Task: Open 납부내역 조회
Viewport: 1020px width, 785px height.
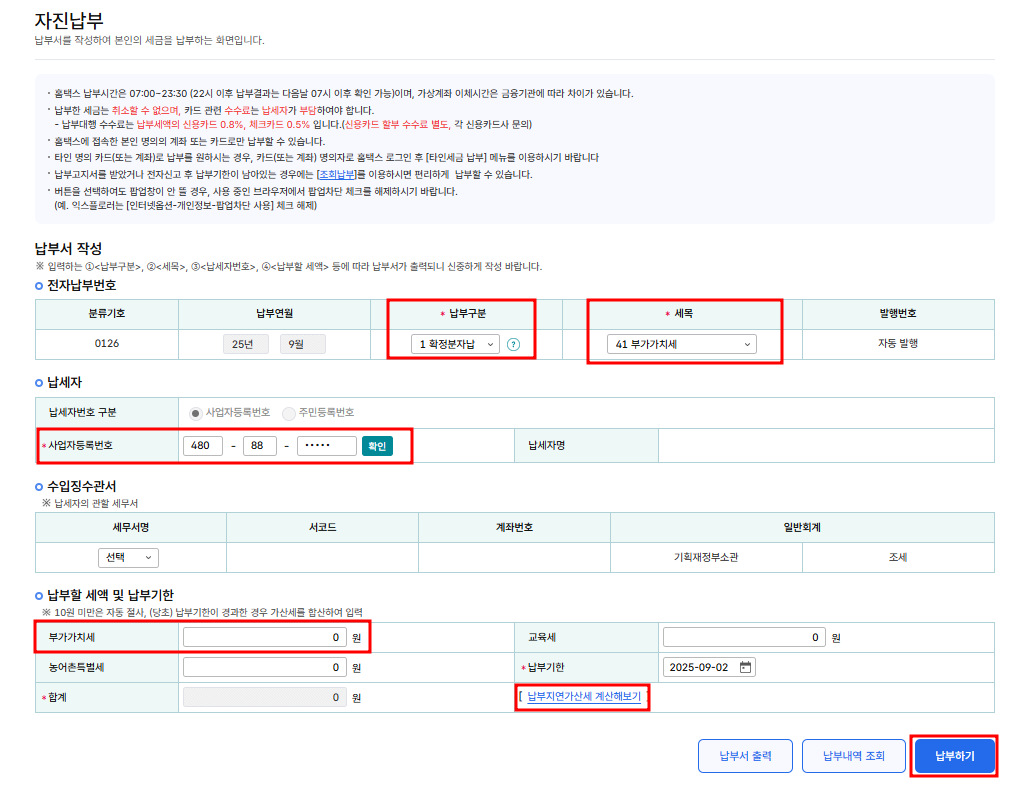Action: click(853, 756)
